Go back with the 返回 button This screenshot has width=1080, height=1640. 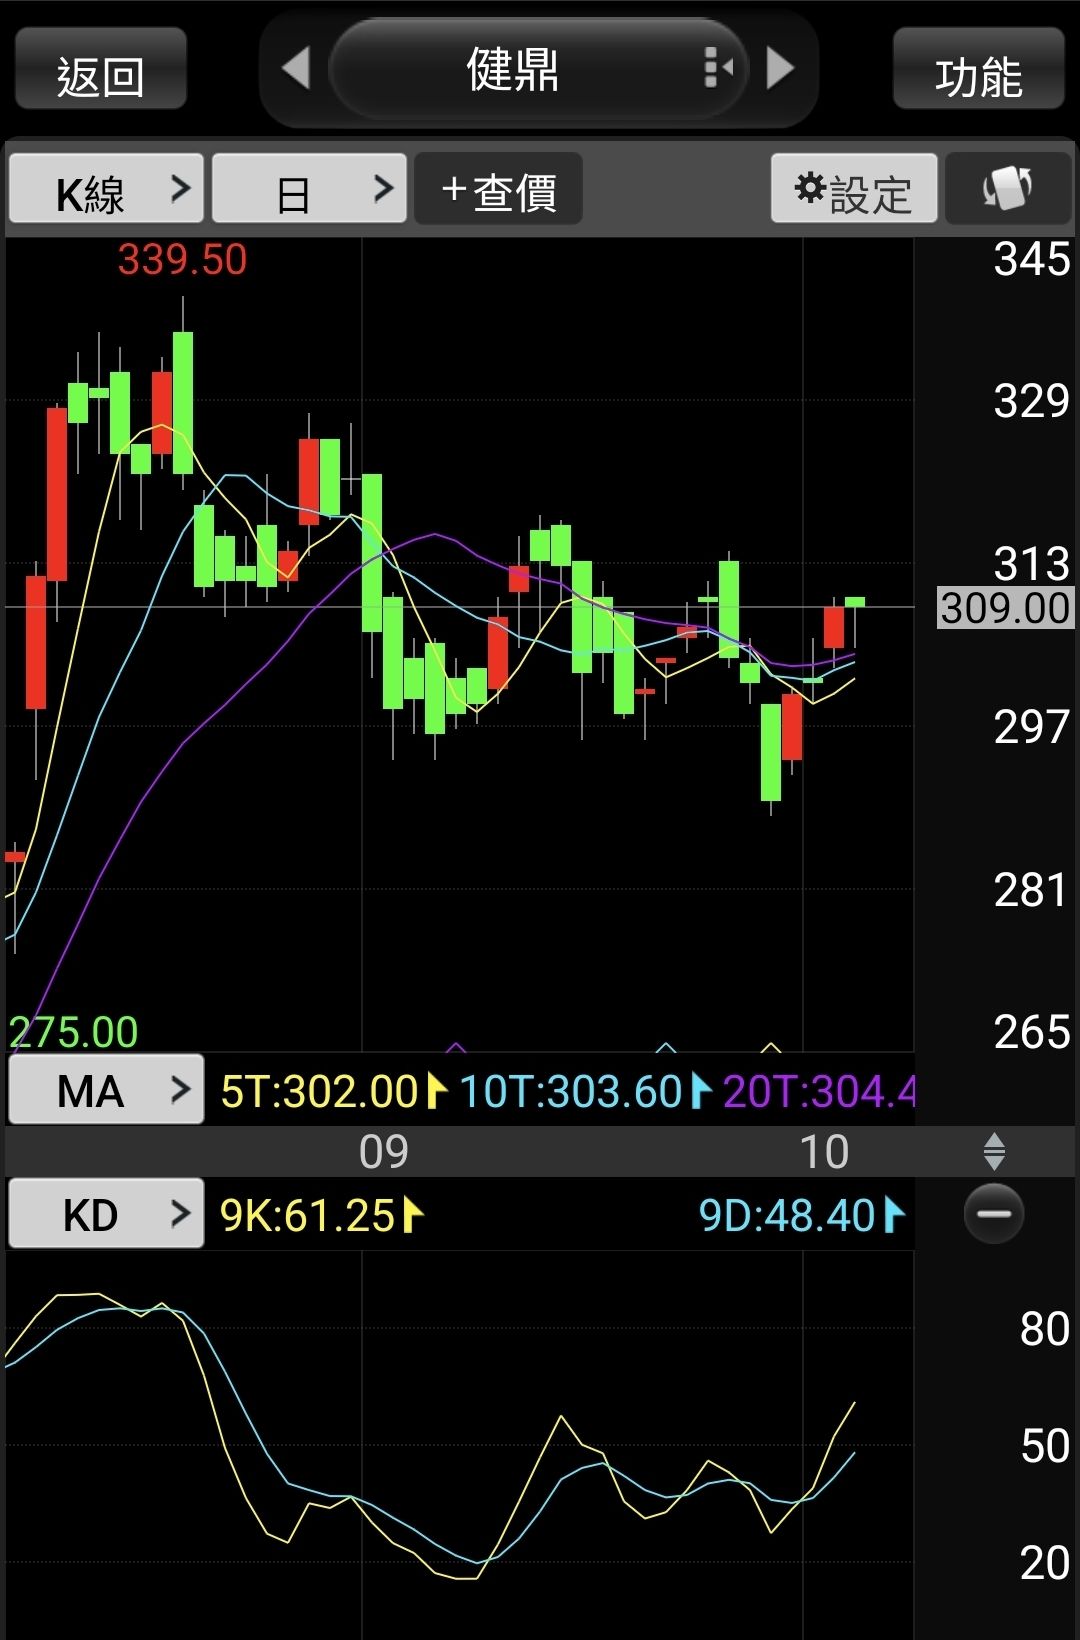click(x=101, y=69)
